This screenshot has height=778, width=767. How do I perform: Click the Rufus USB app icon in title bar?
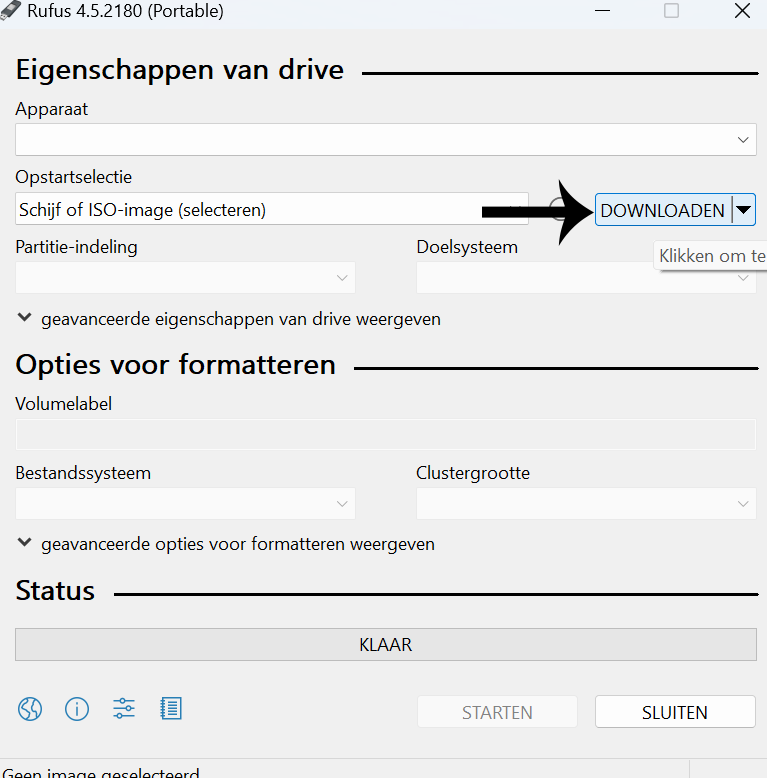point(10,10)
